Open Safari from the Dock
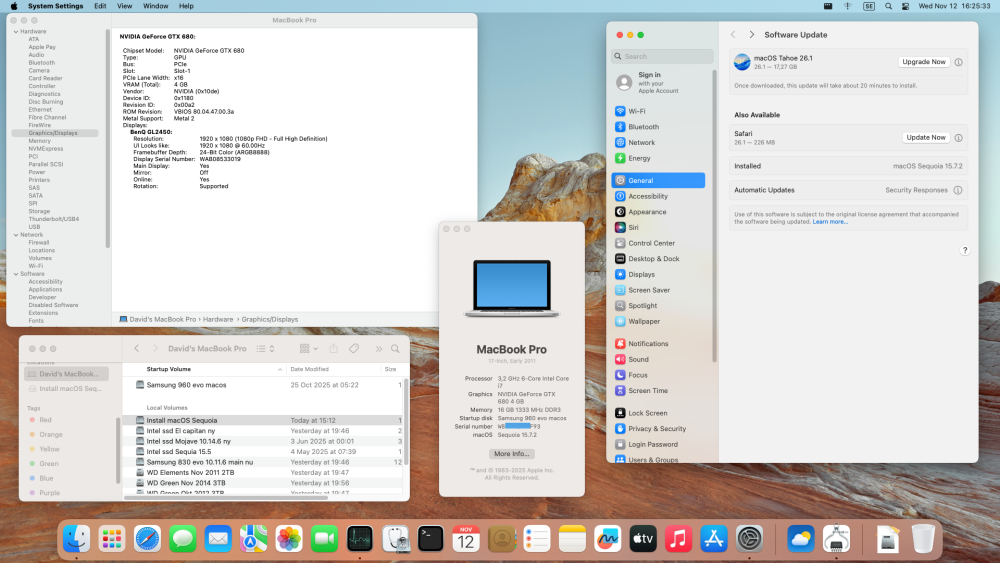The image size is (1000, 563). click(147, 539)
